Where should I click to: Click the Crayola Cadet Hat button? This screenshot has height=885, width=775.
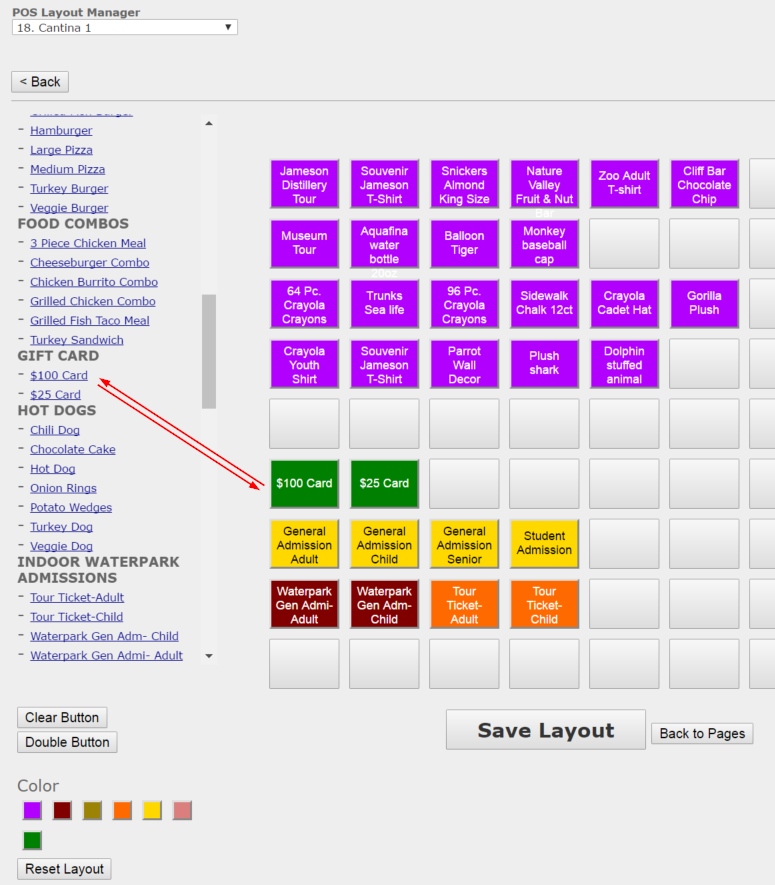(624, 304)
